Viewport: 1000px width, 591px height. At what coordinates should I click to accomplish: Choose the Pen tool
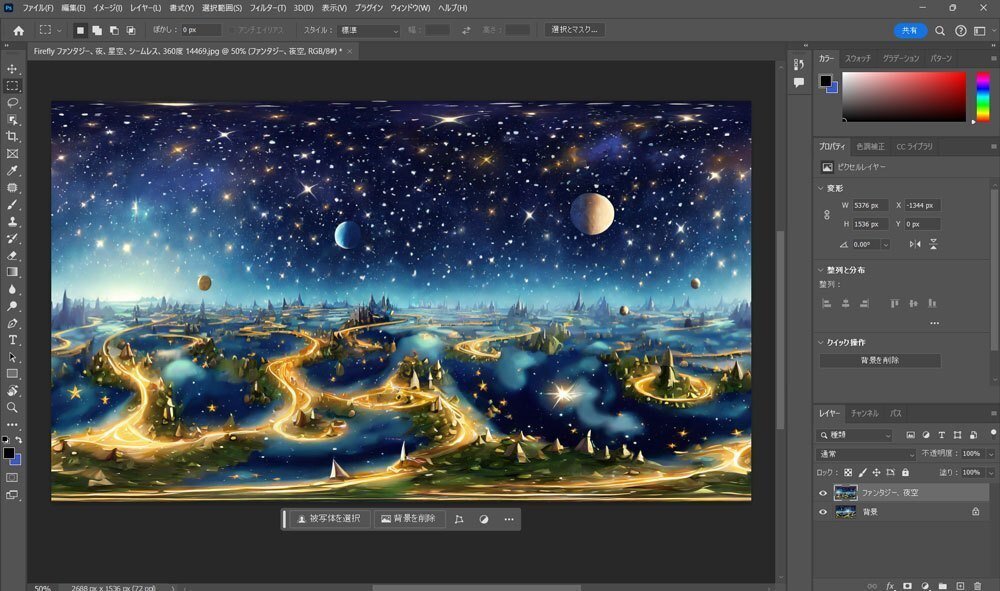tap(12, 323)
